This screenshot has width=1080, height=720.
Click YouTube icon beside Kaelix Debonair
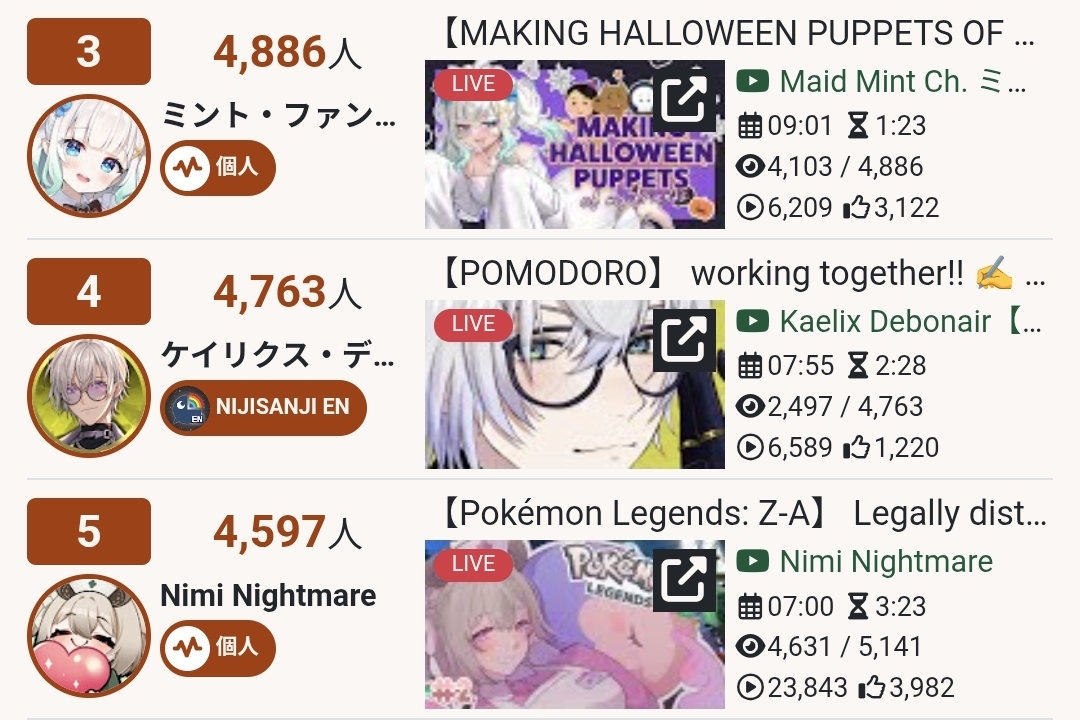coord(752,321)
